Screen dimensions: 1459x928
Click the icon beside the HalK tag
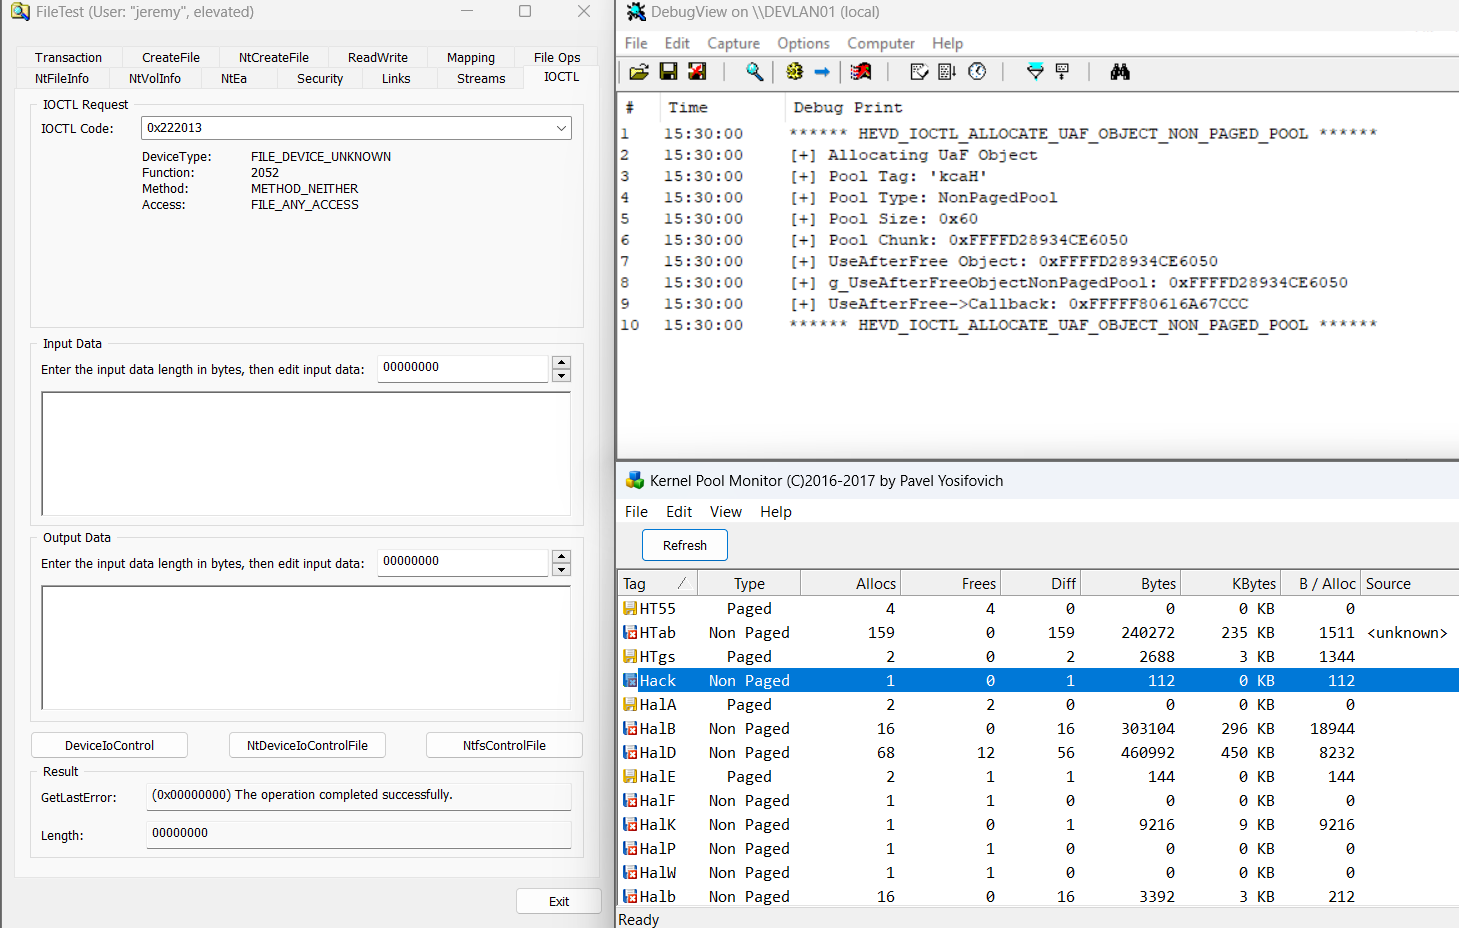pyautogui.click(x=630, y=824)
